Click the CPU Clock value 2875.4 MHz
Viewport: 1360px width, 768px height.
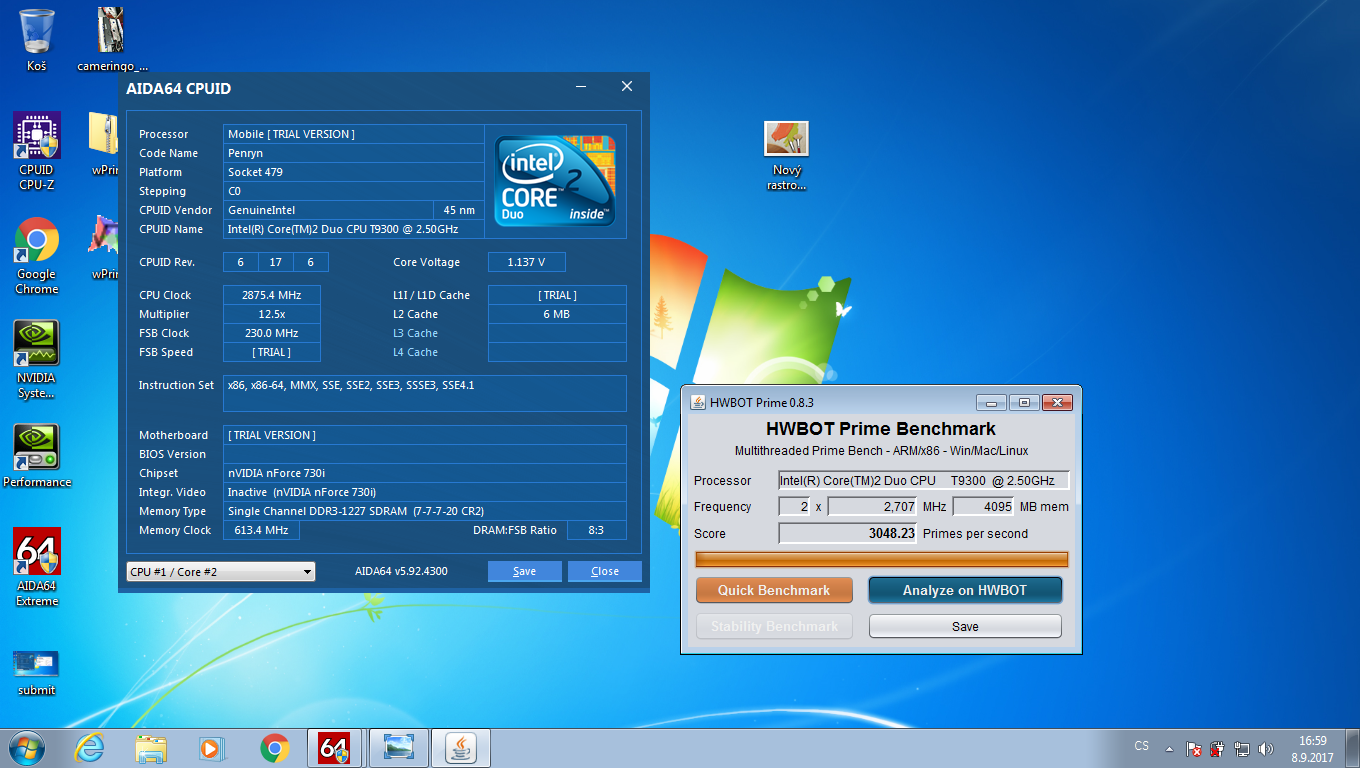(x=272, y=295)
